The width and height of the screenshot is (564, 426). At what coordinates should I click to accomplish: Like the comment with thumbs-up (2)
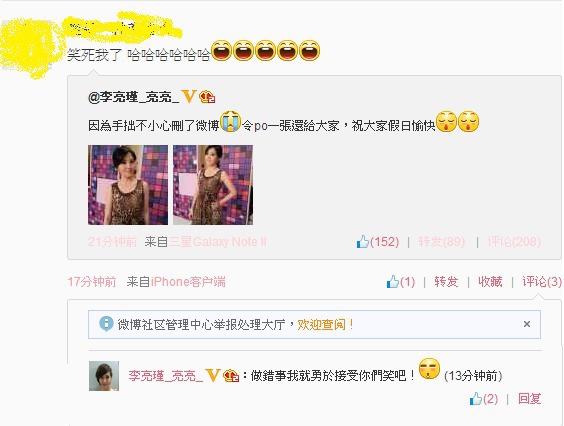coord(476,399)
